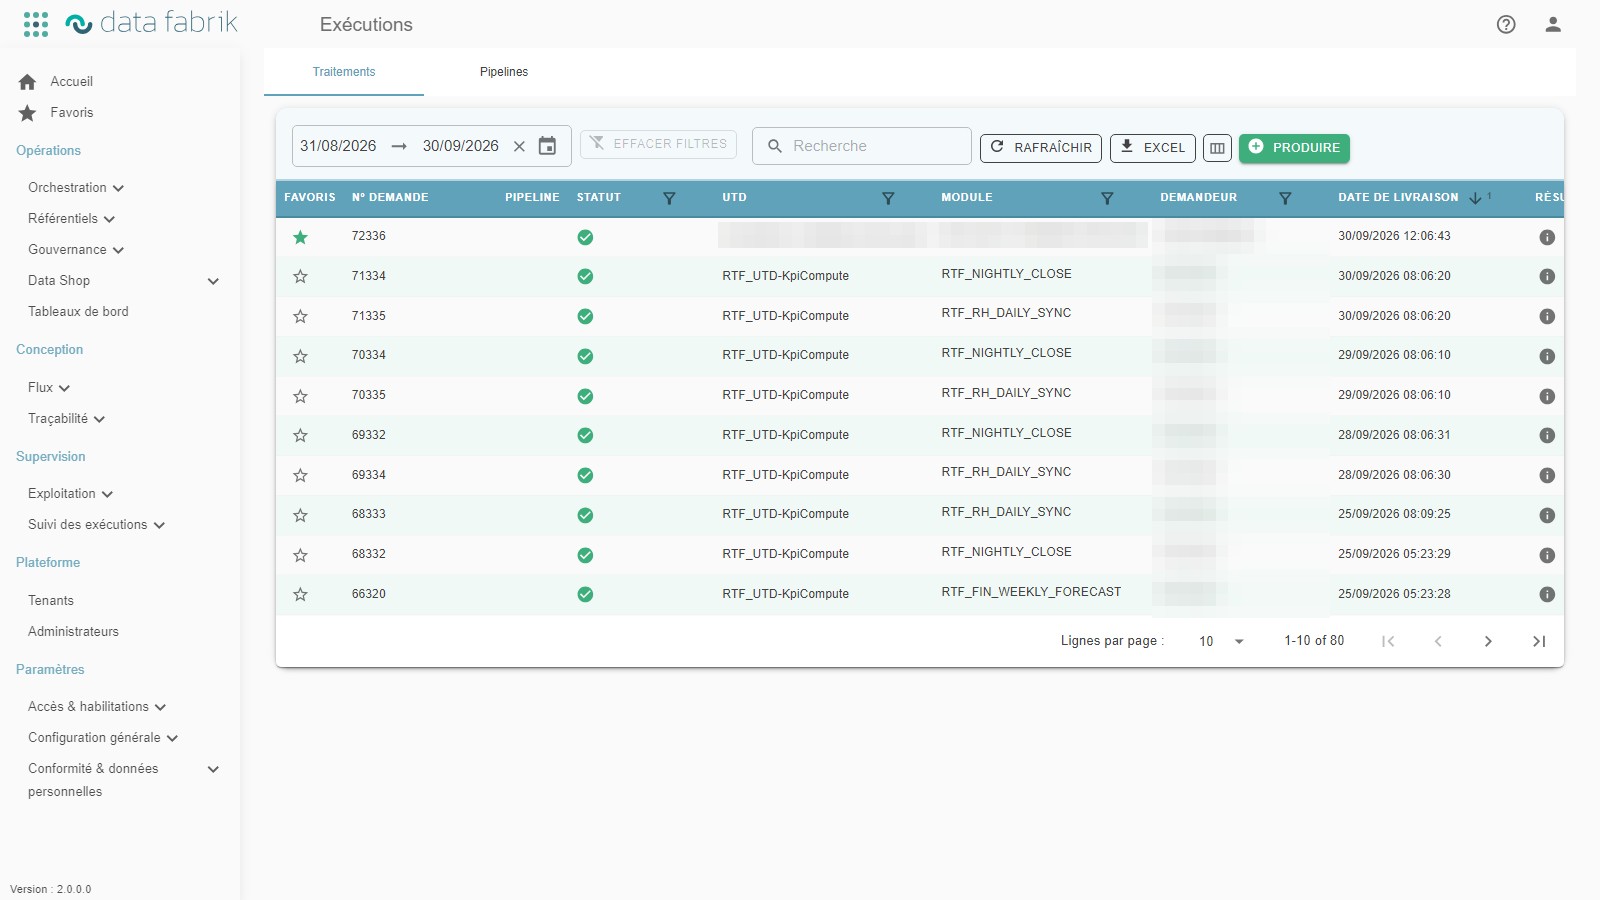Filter the Module column

1107,198
